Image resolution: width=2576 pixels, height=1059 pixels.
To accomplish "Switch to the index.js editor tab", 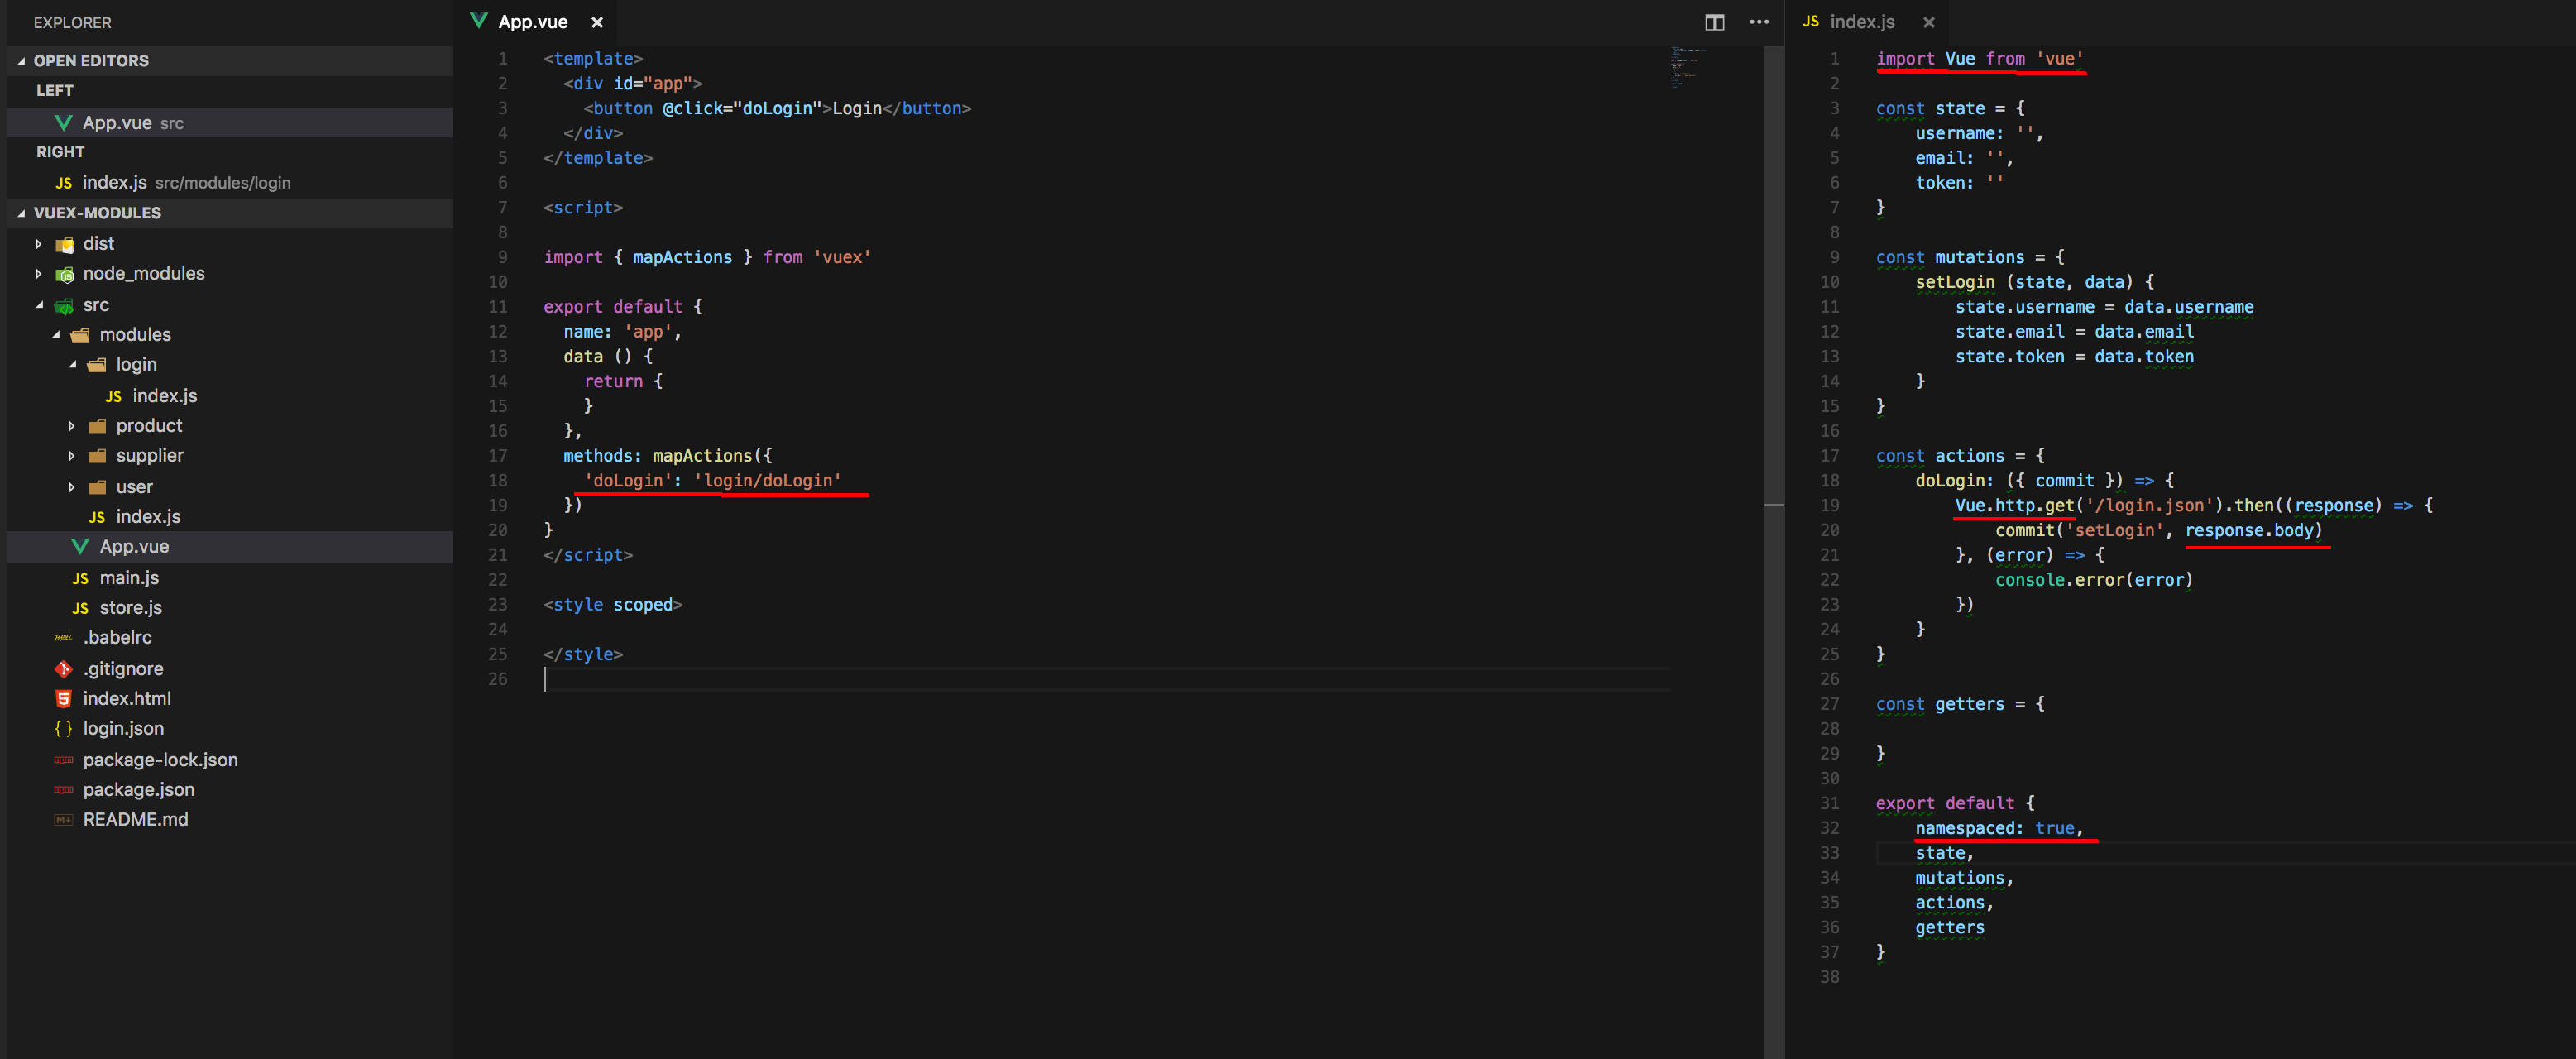I will (x=1861, y=22).
